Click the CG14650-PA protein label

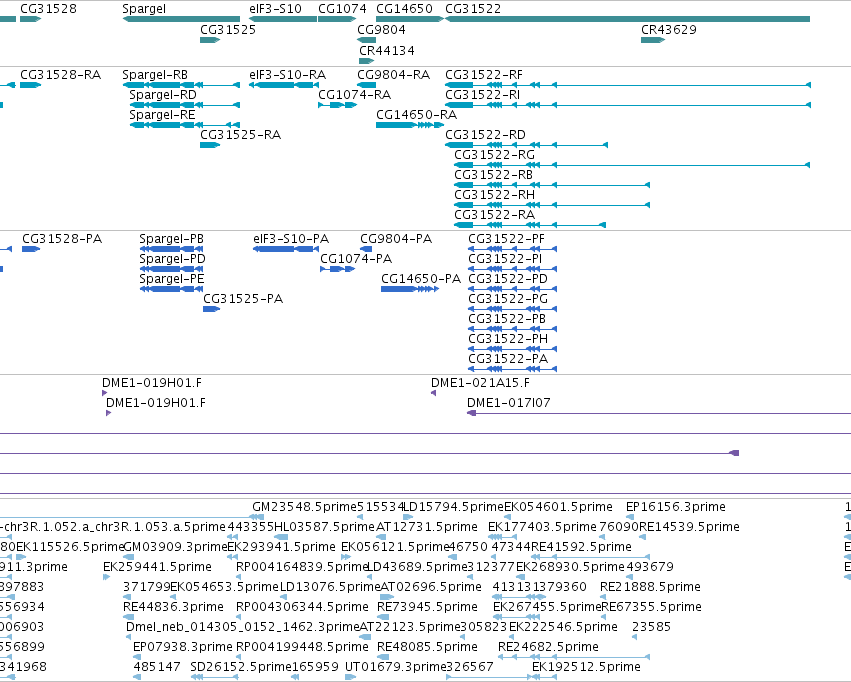tap(421, 279)
